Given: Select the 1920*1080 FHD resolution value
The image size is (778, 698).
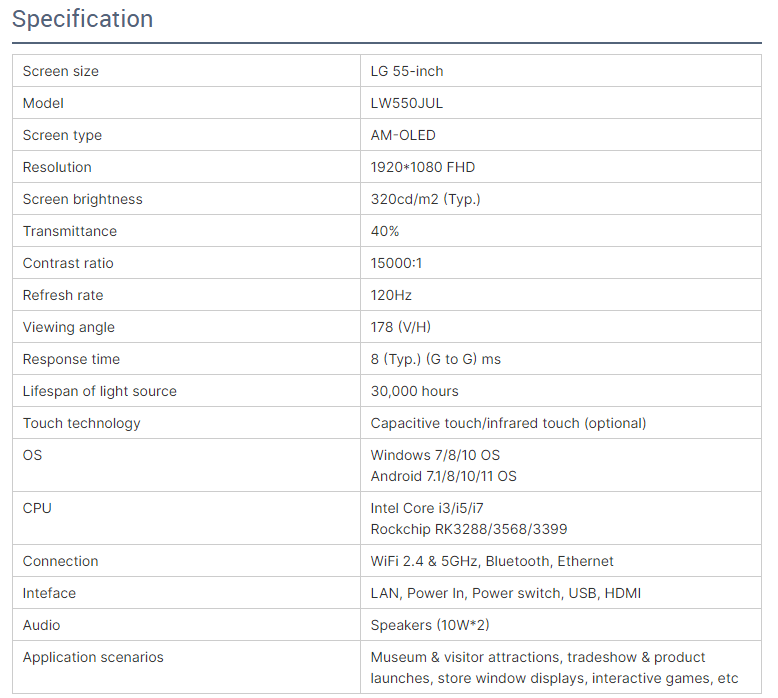Looking at the screenshot, I should click(x=423, y=167).
